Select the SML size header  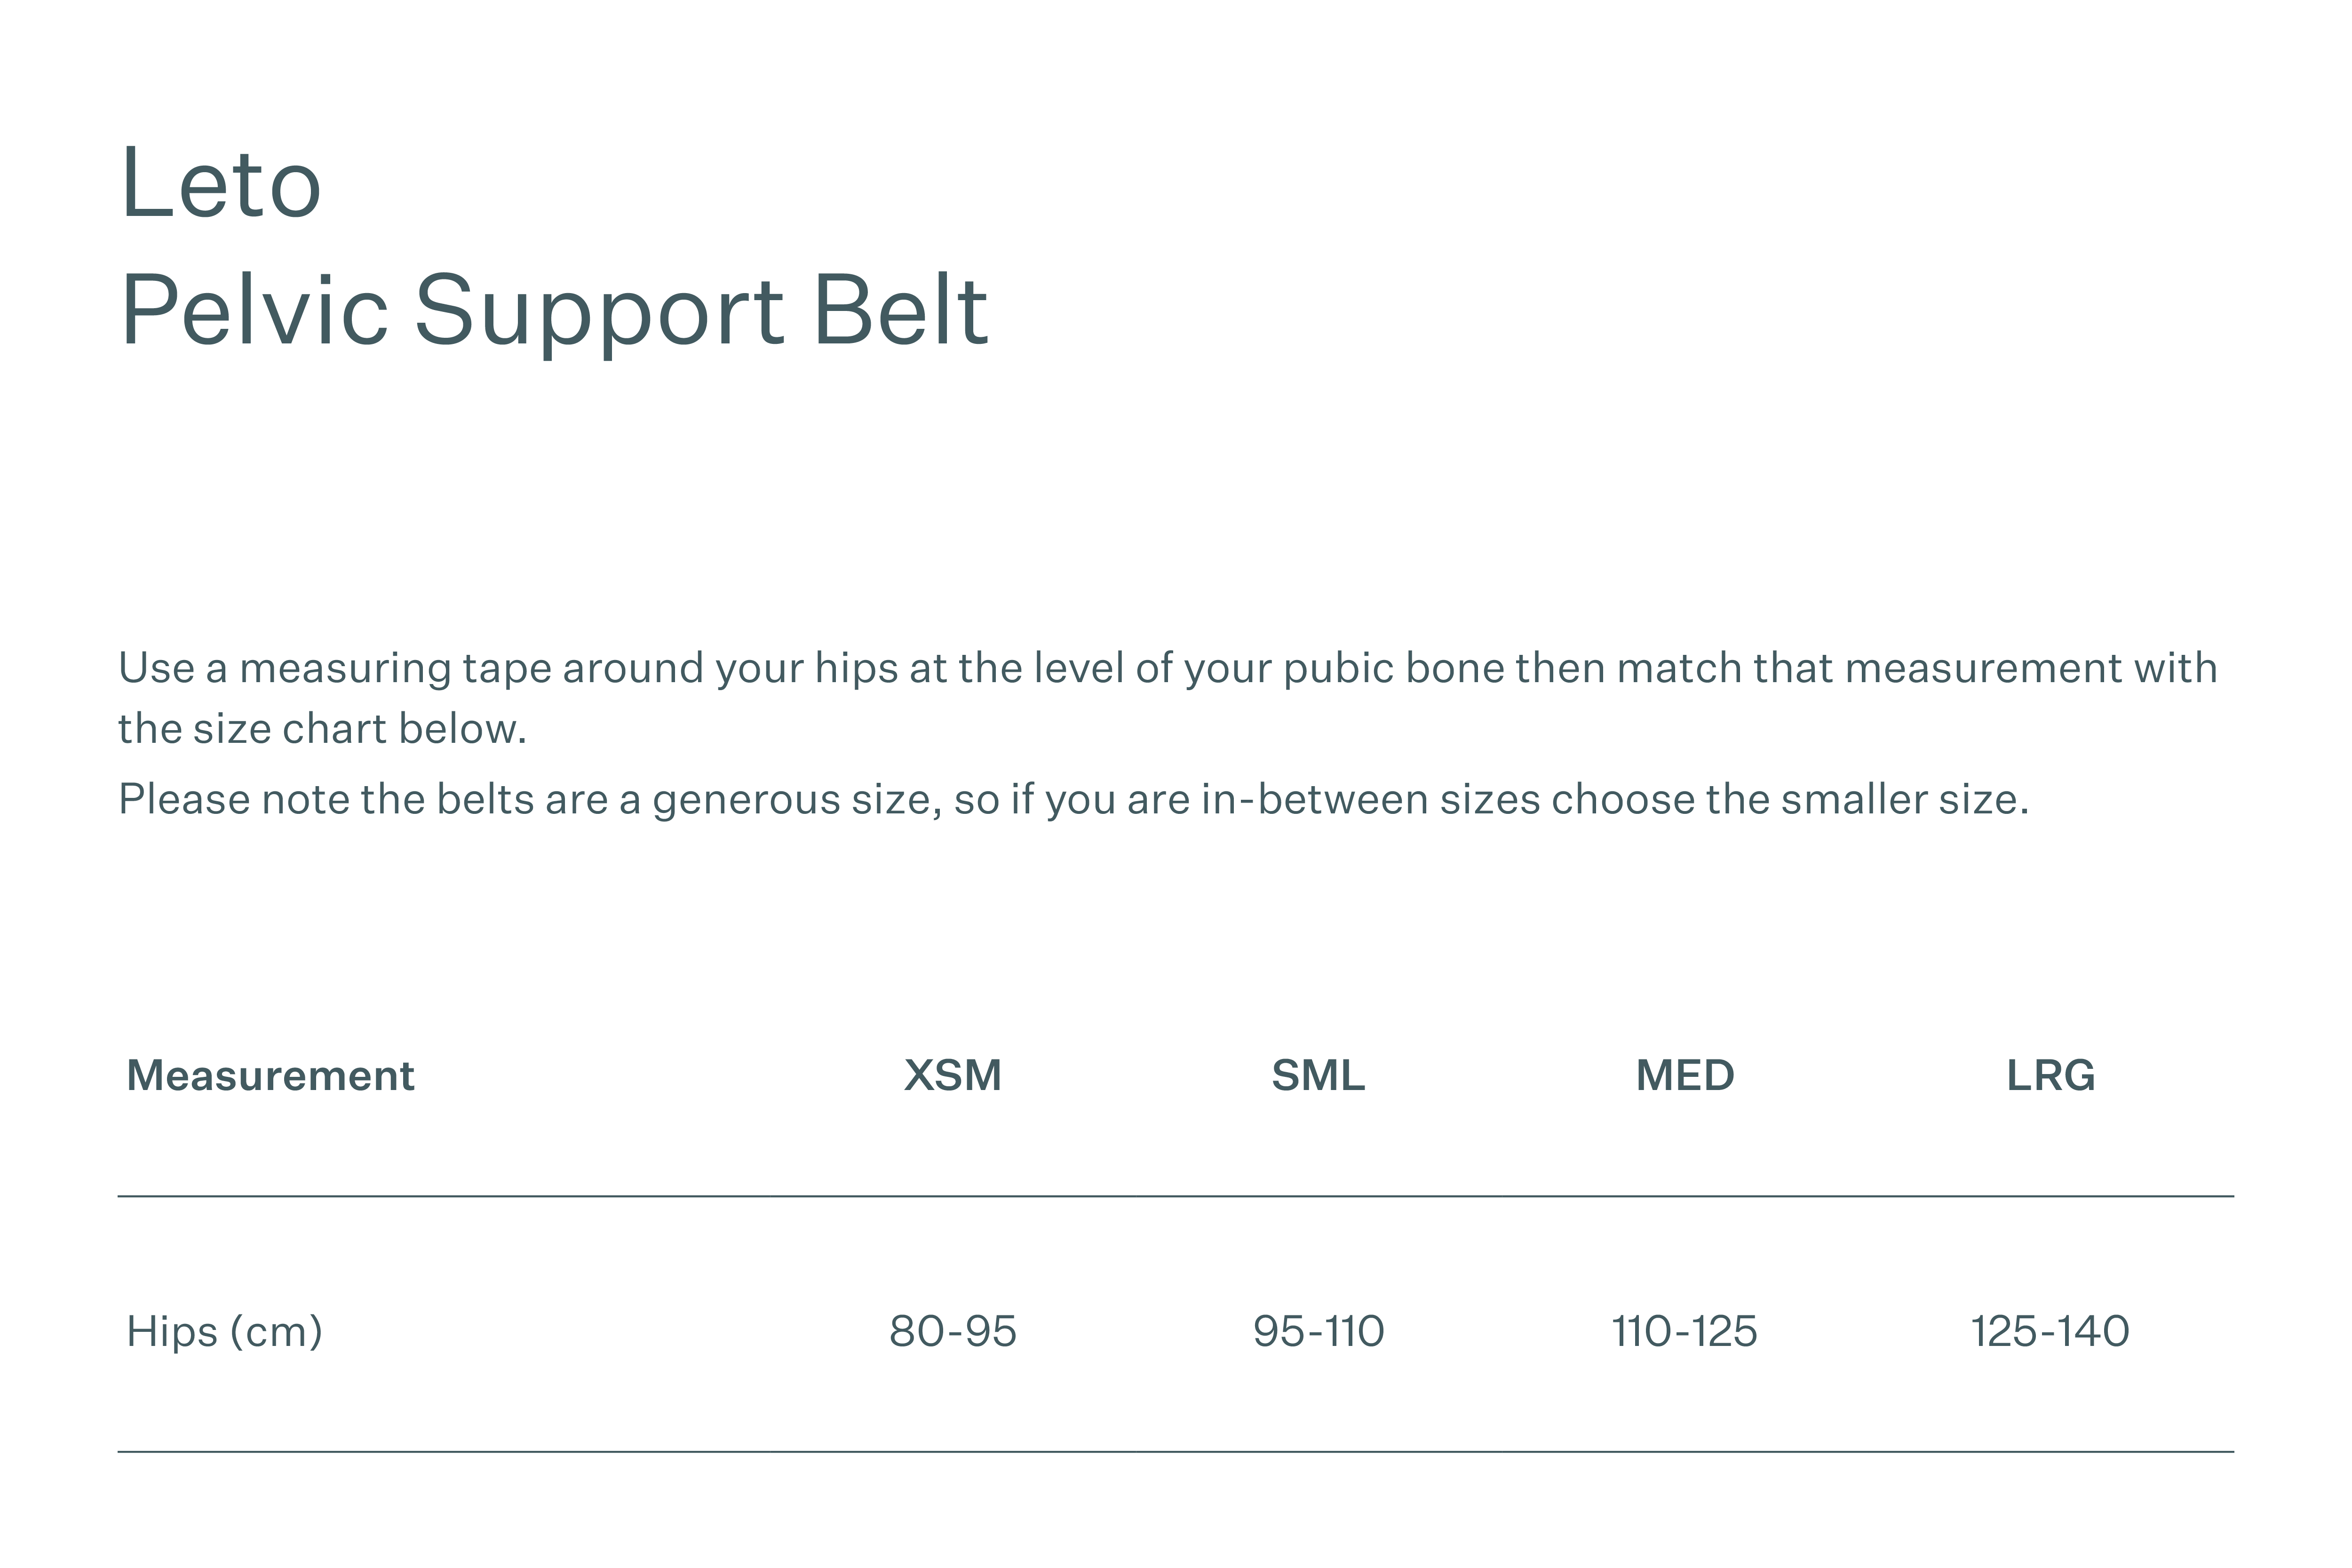point(1318,1076)
